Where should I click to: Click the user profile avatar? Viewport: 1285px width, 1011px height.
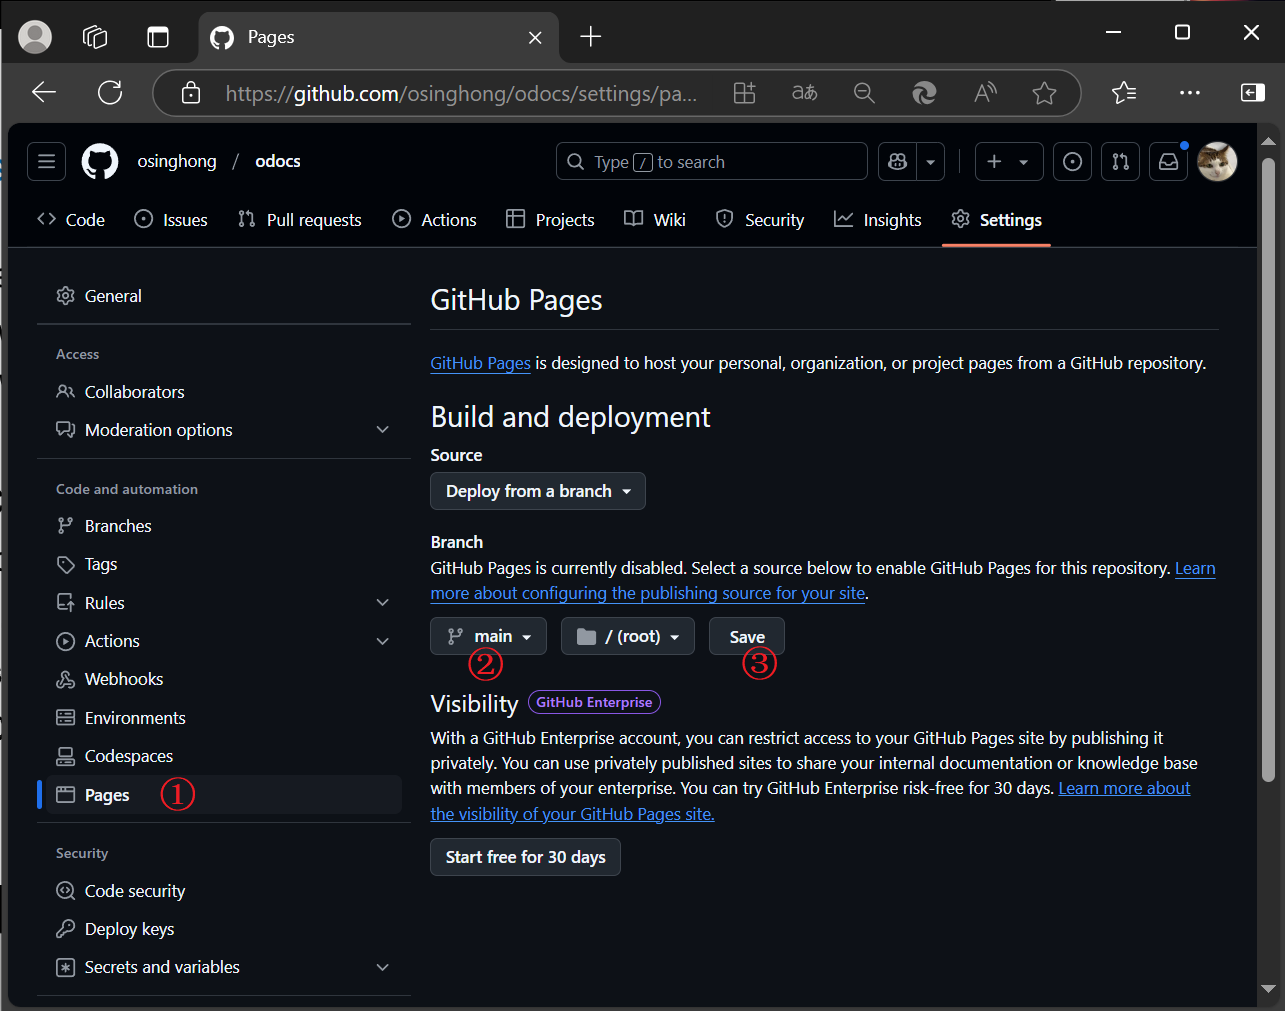tap(1217, 161)
